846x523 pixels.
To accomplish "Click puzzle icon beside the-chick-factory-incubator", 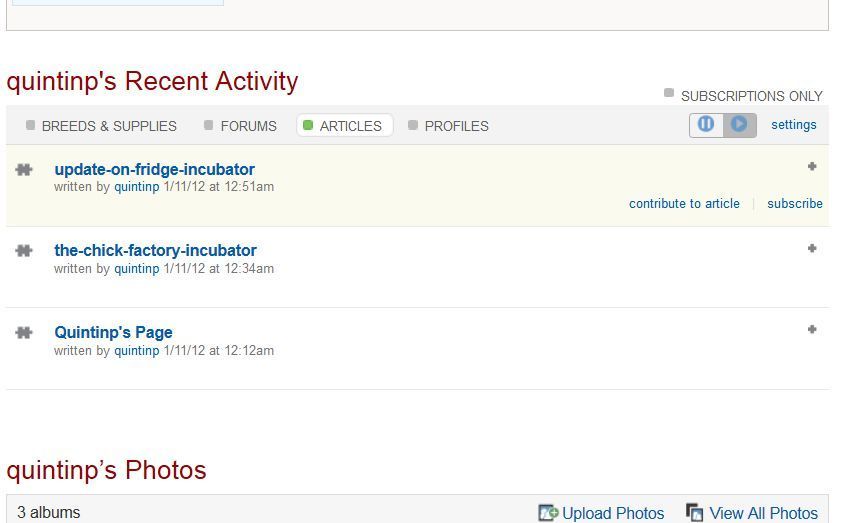I will tap(24, 251).
